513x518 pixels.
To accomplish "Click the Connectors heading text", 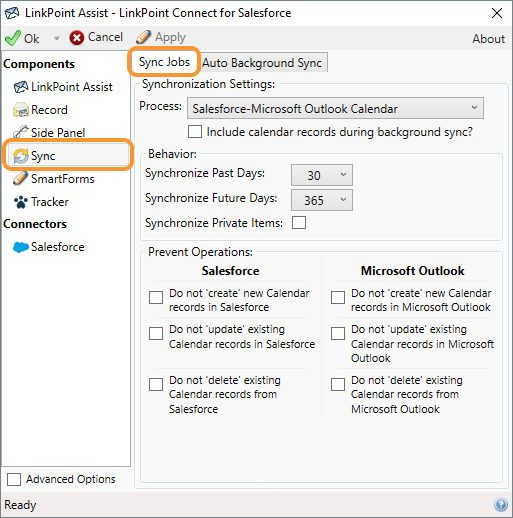I will pos(35,224).
